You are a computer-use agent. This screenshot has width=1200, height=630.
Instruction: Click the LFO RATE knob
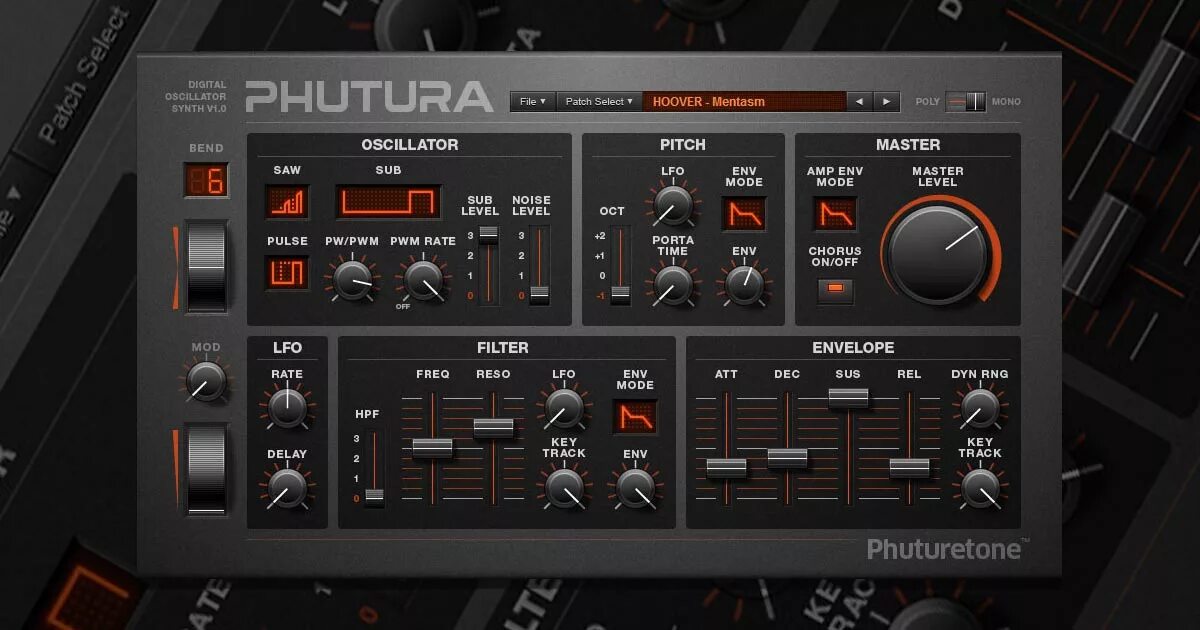point(286,408)
